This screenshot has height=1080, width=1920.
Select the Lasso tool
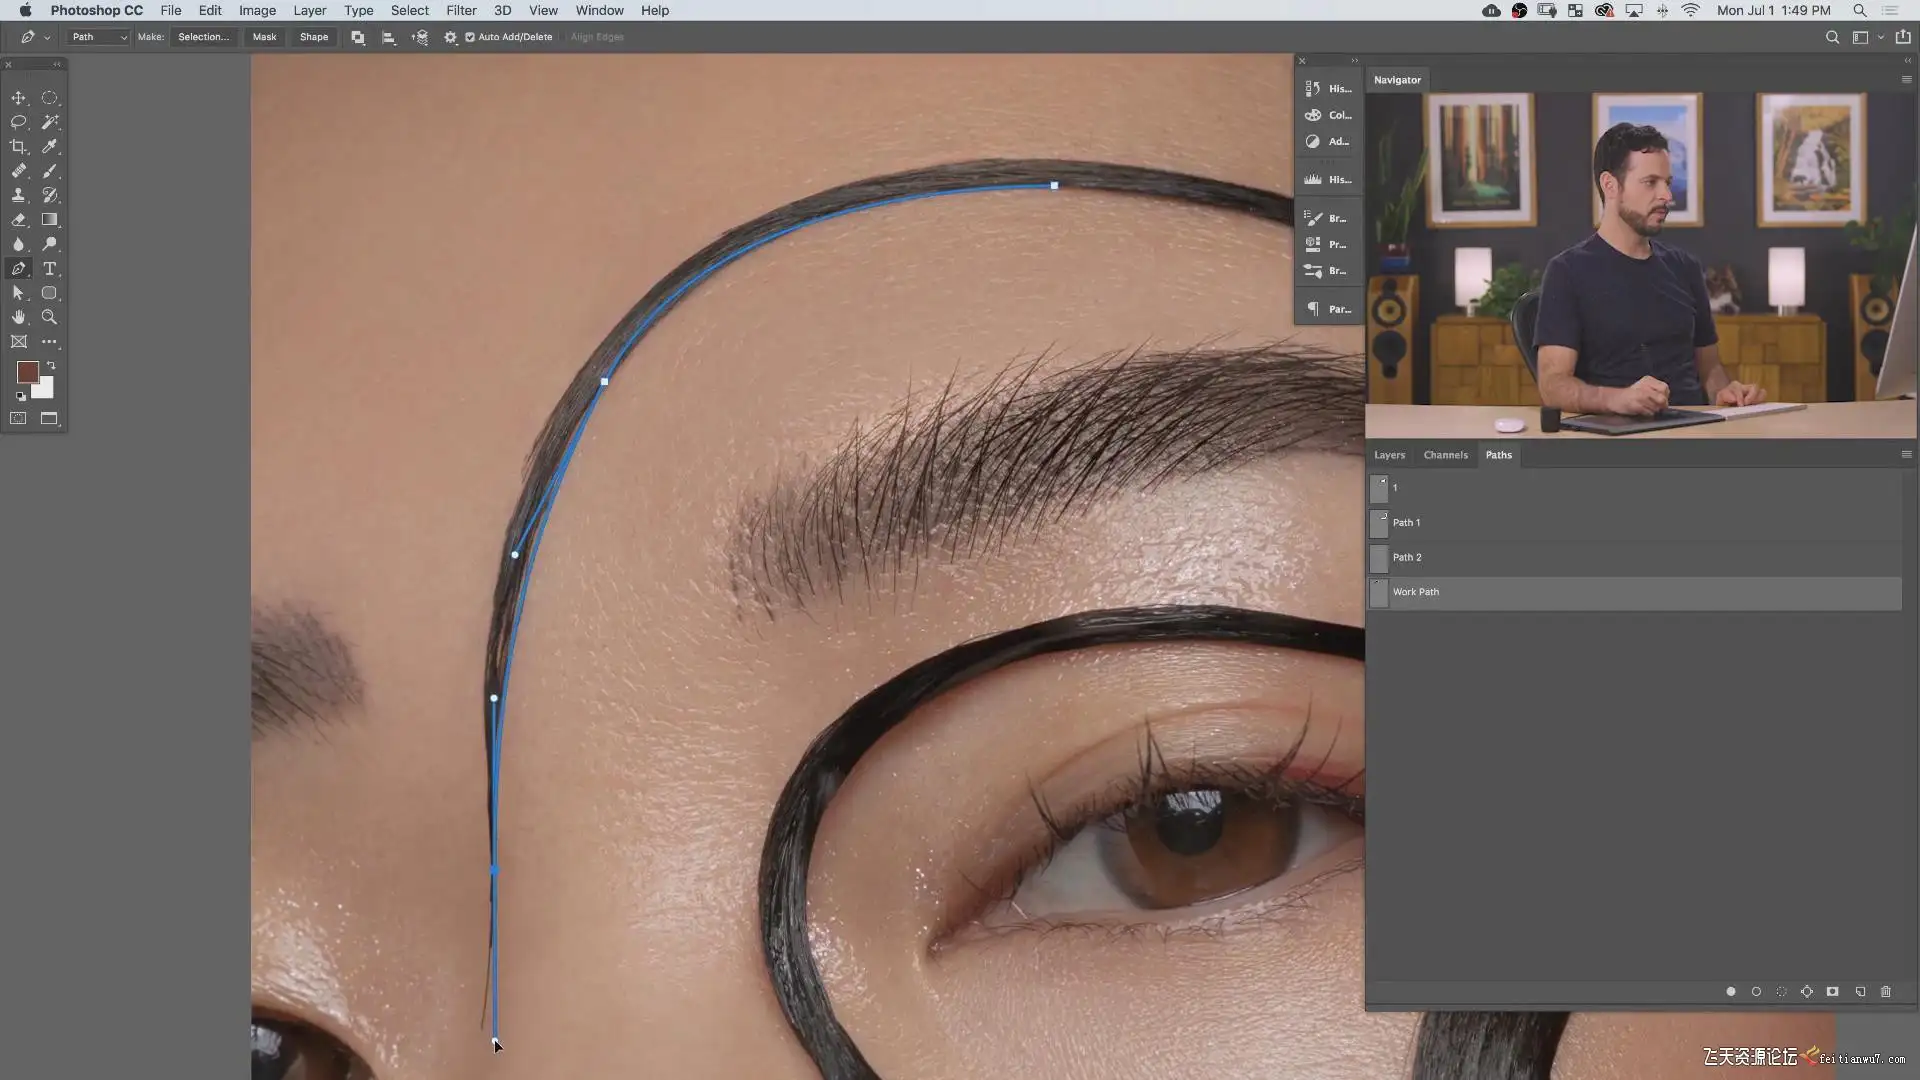[18, 122]
